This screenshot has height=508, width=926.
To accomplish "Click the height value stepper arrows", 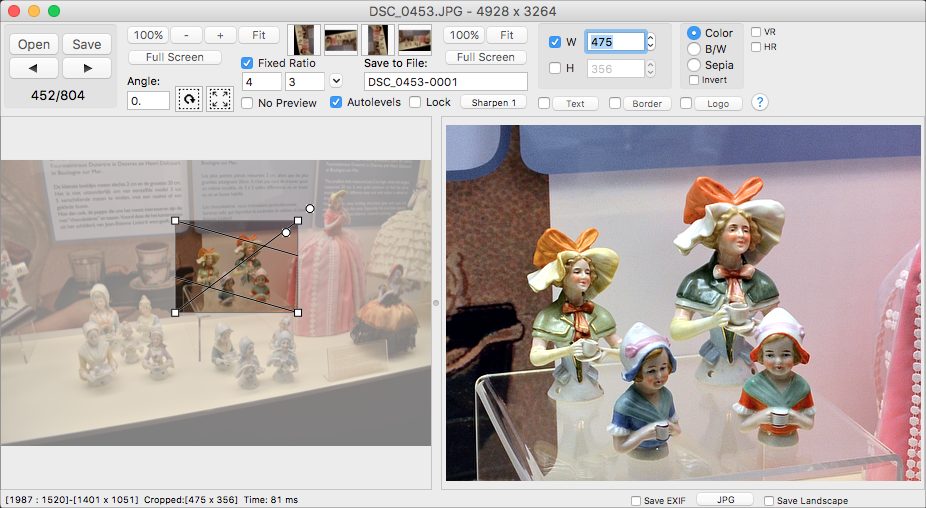I will [x=650, y=69].
